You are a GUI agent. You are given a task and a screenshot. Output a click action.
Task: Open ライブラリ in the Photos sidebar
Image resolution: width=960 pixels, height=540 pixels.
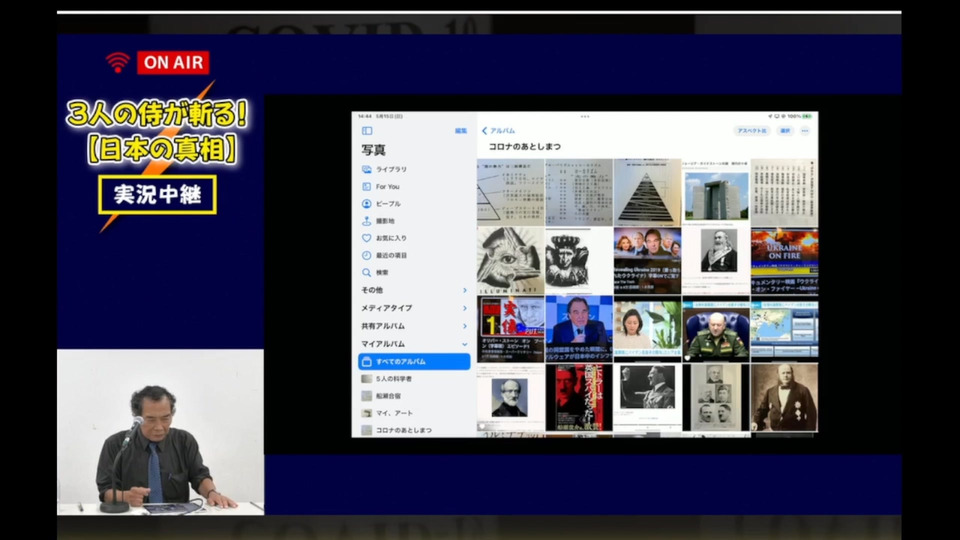coord(414,169)
